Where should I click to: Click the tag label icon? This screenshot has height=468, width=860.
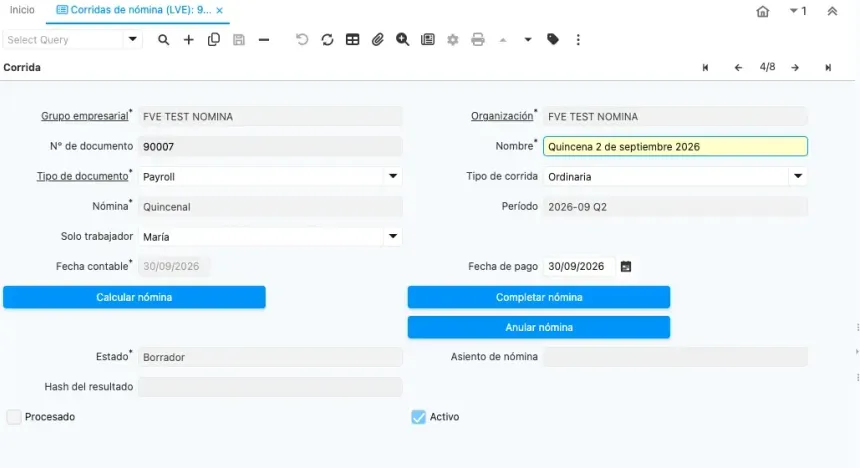(553, 40)
